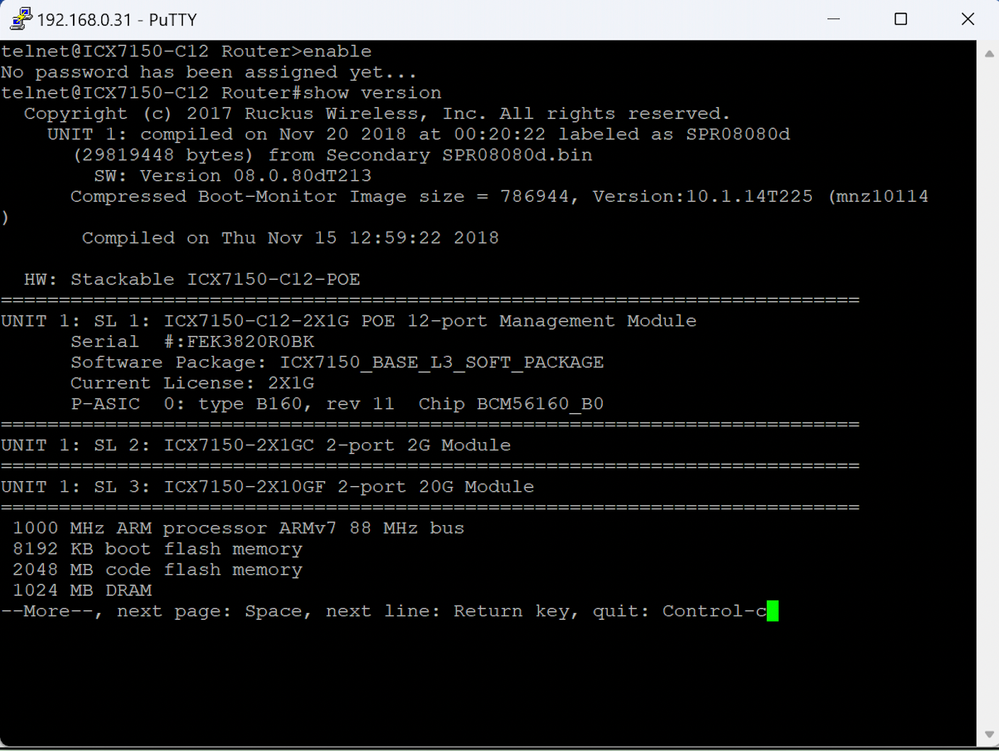This screenshot has width=999, height=751.
Task: Click the 'enable' command on first line
Action: click(337, 51)
